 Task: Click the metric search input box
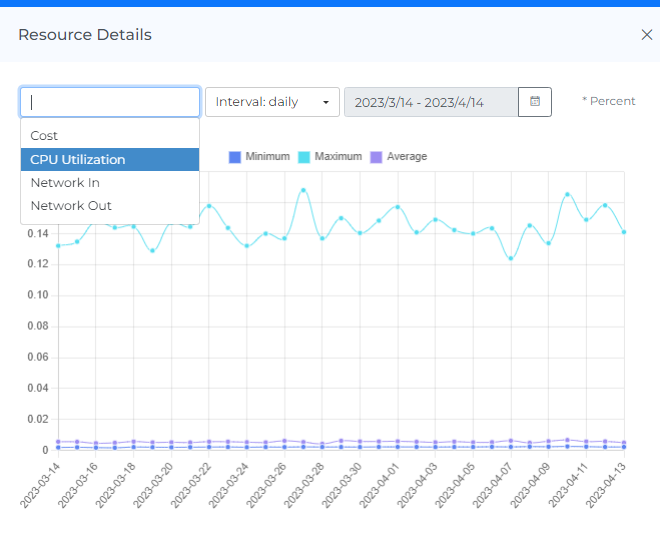[110, 102]
